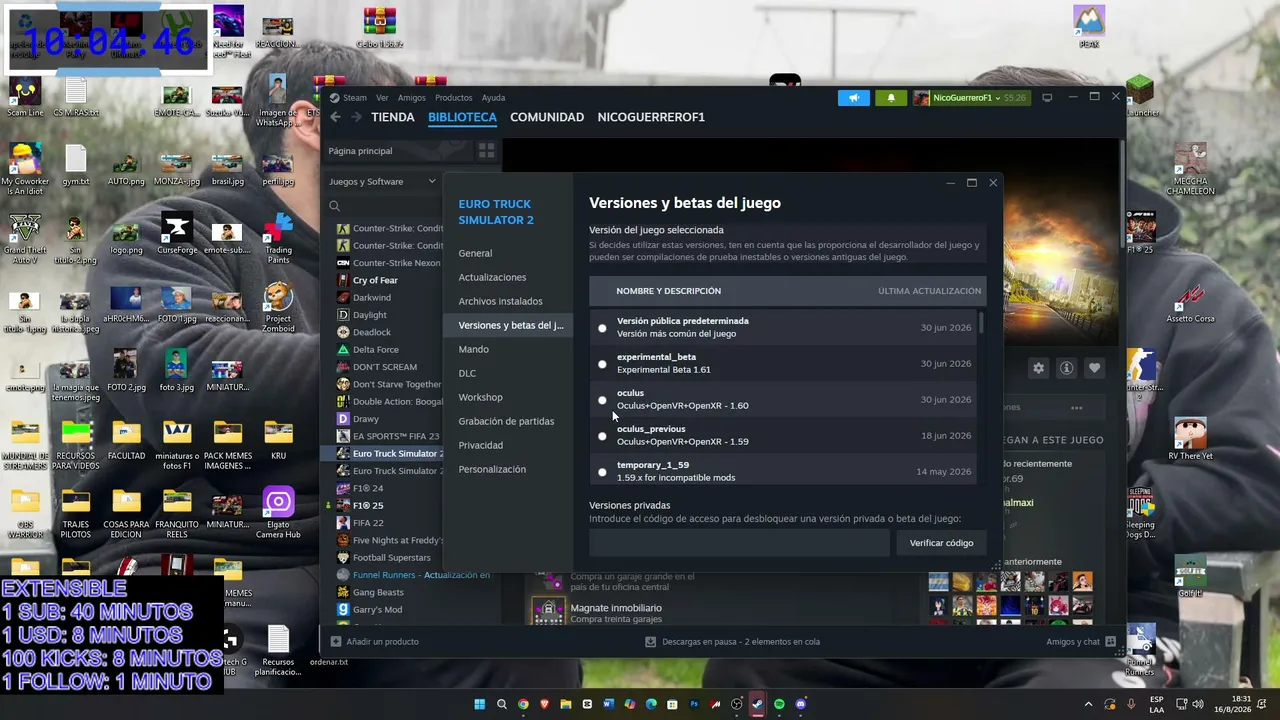The height and width of the screenshot is (720, 1280).
Task: Open Steam notifications bell
Action: point(890,98)
